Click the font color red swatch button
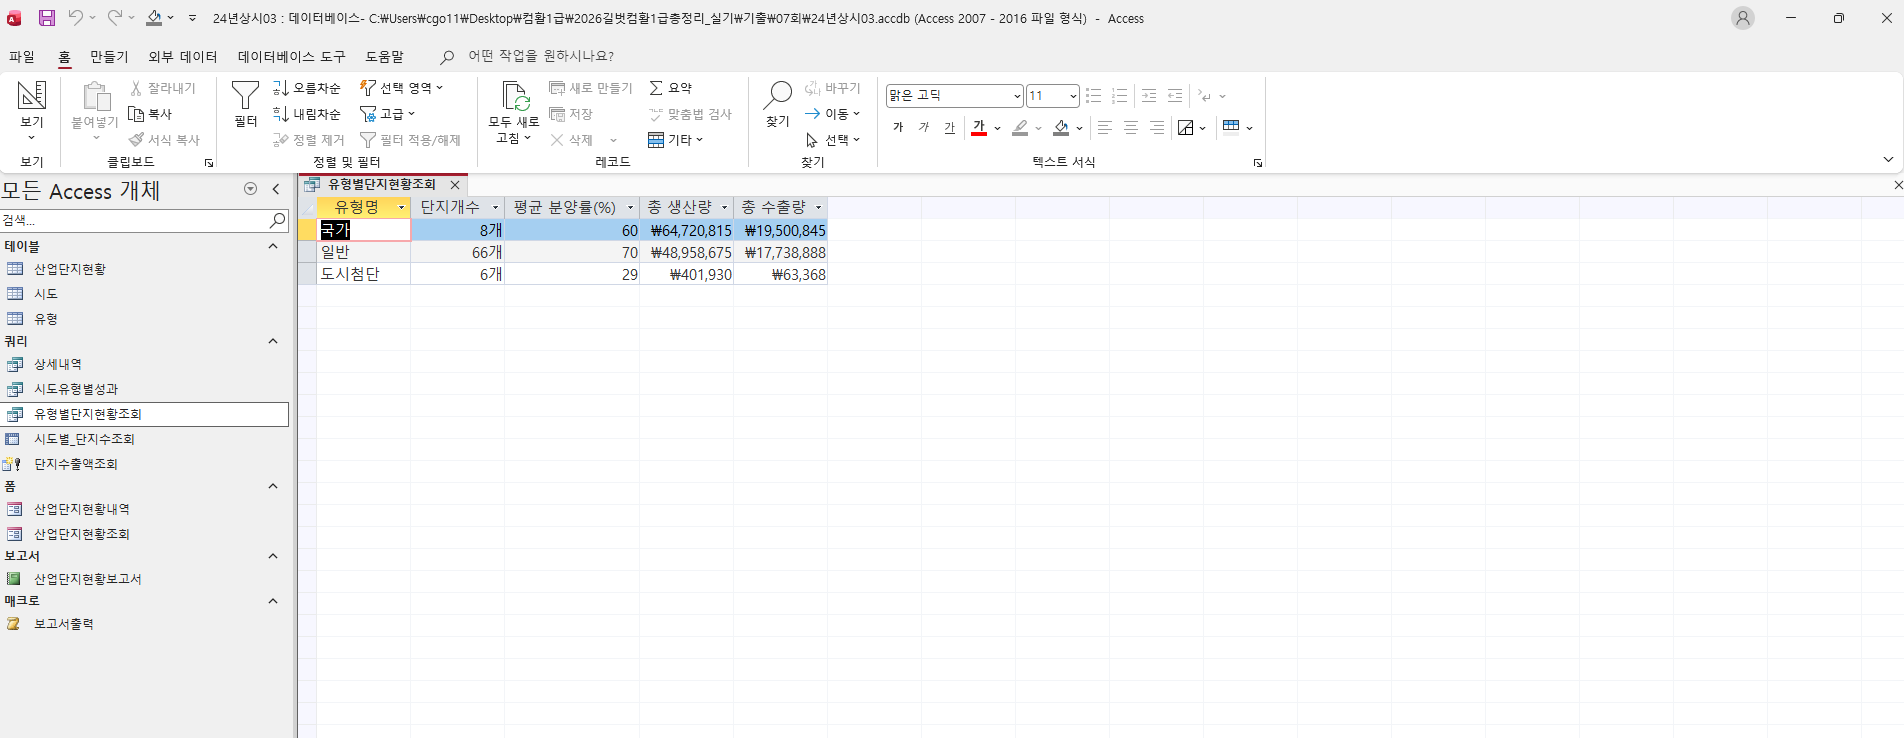Image resolution: width=1904 pixels, height=738 pixels. click(979, 127)
